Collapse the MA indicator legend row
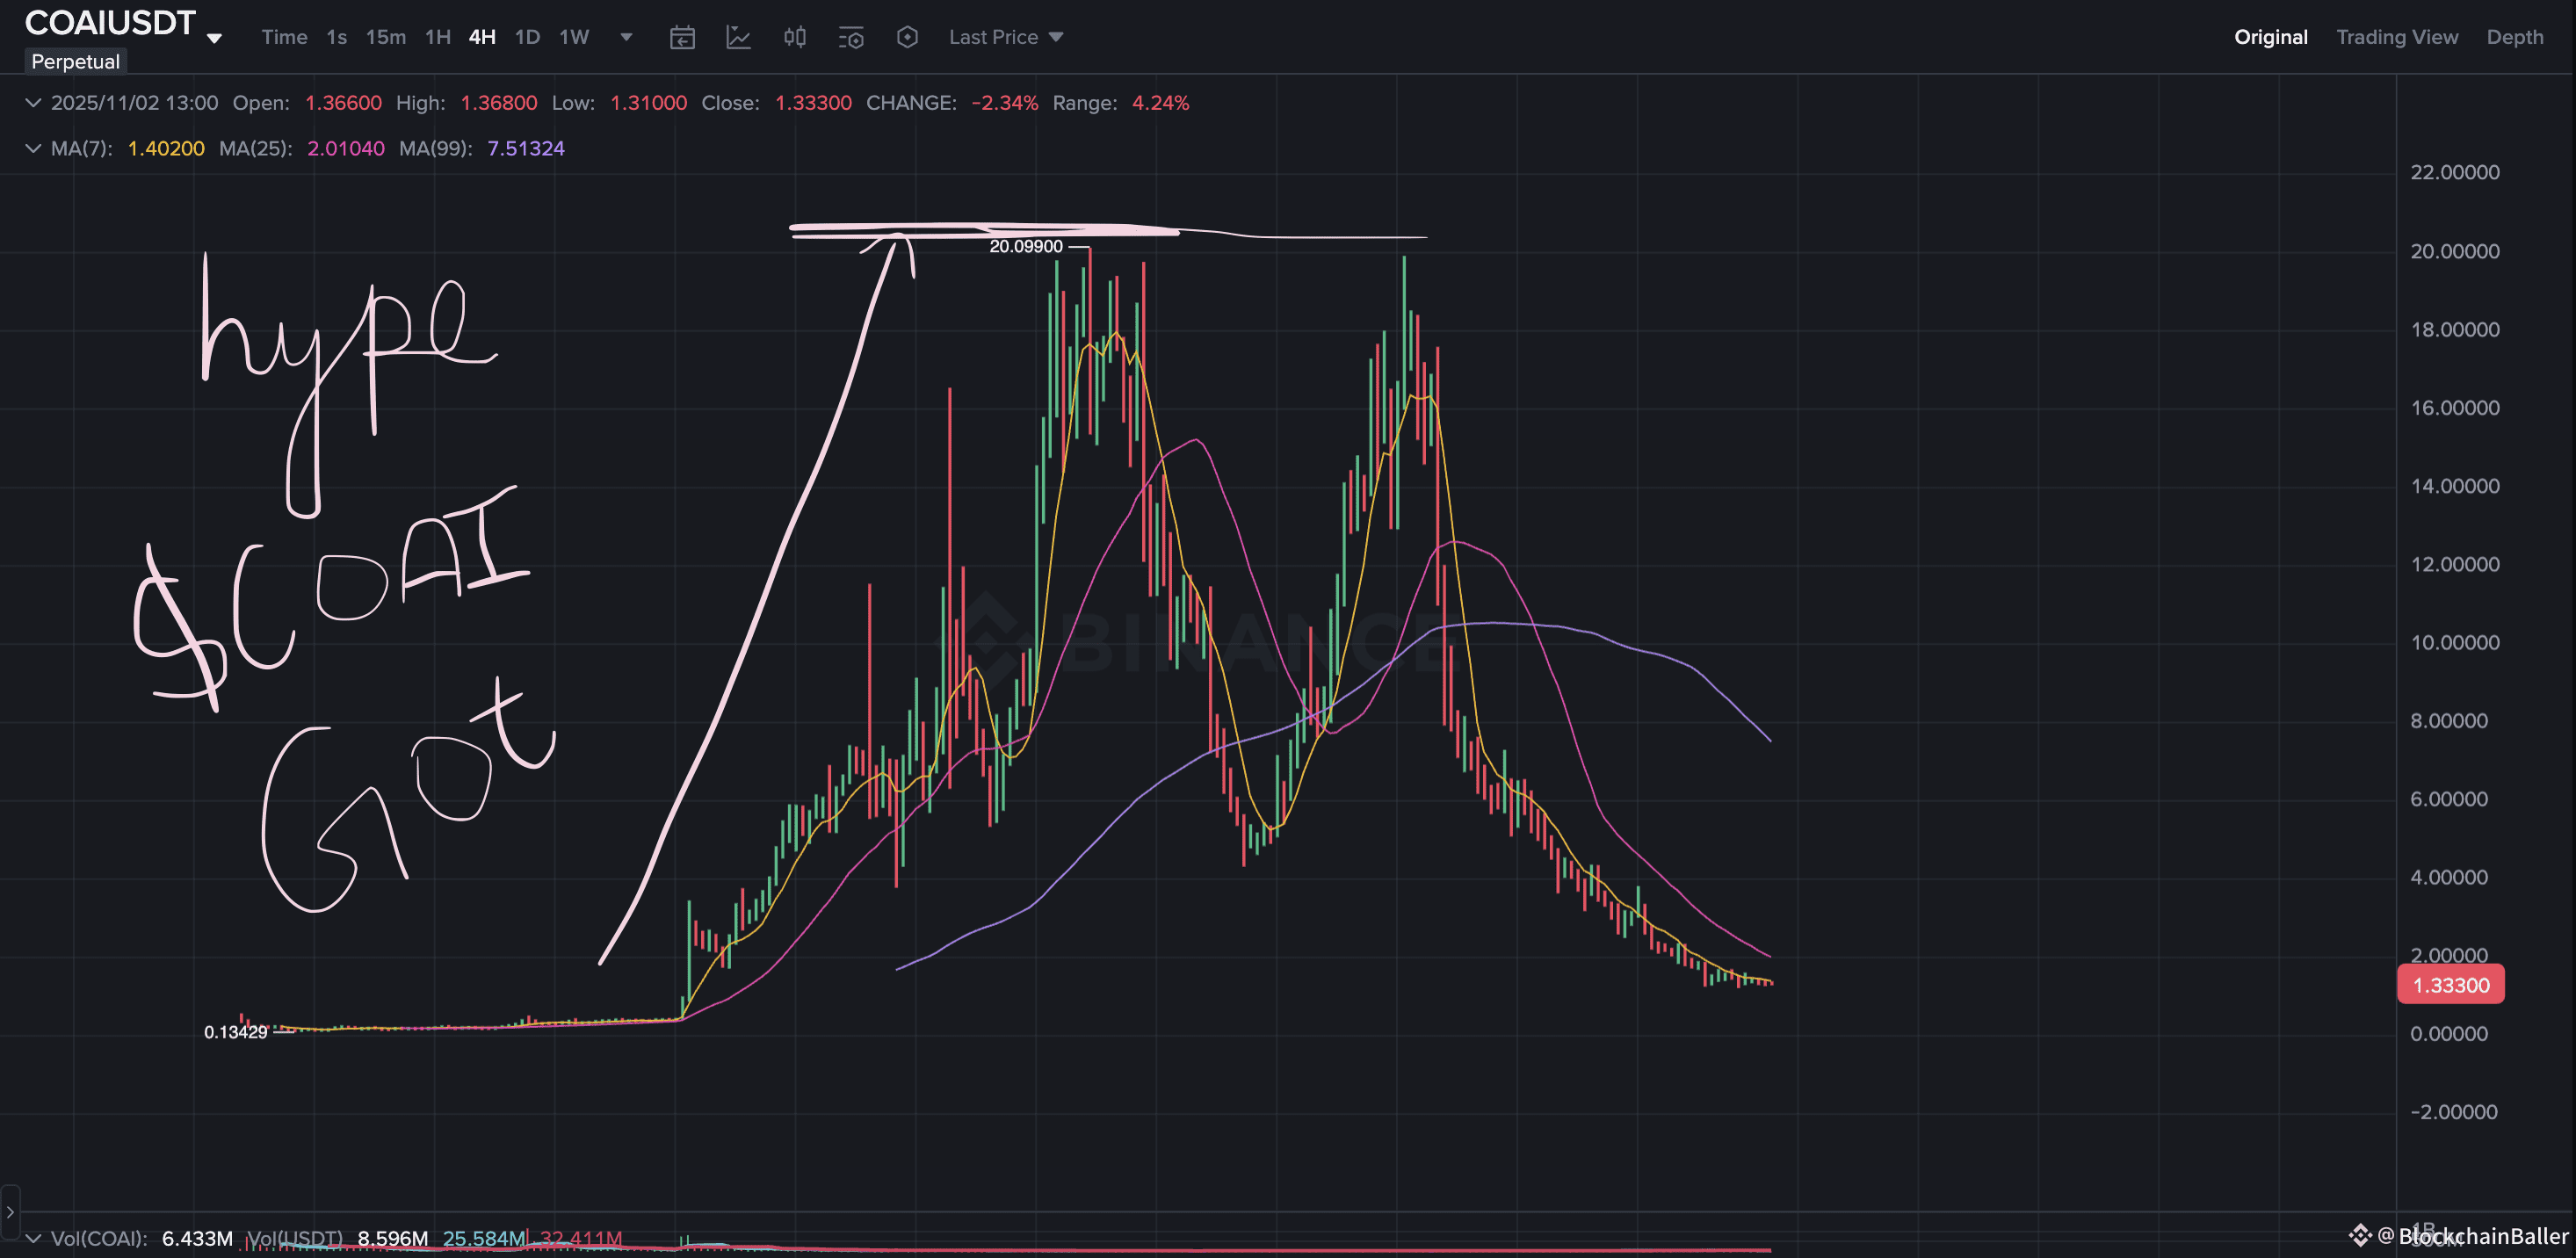This screenshot has width=2576, height=1258. [33, 148]
